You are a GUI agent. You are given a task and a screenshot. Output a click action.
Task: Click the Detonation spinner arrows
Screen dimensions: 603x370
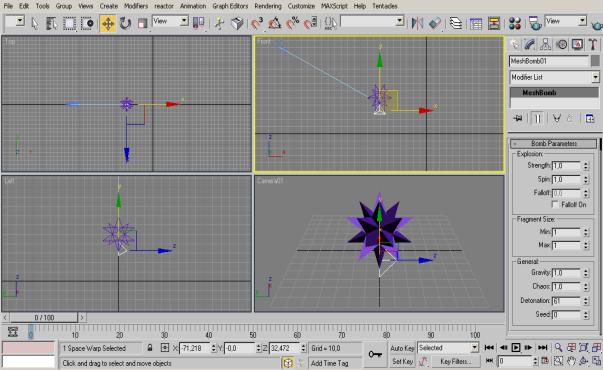point(586,301)
